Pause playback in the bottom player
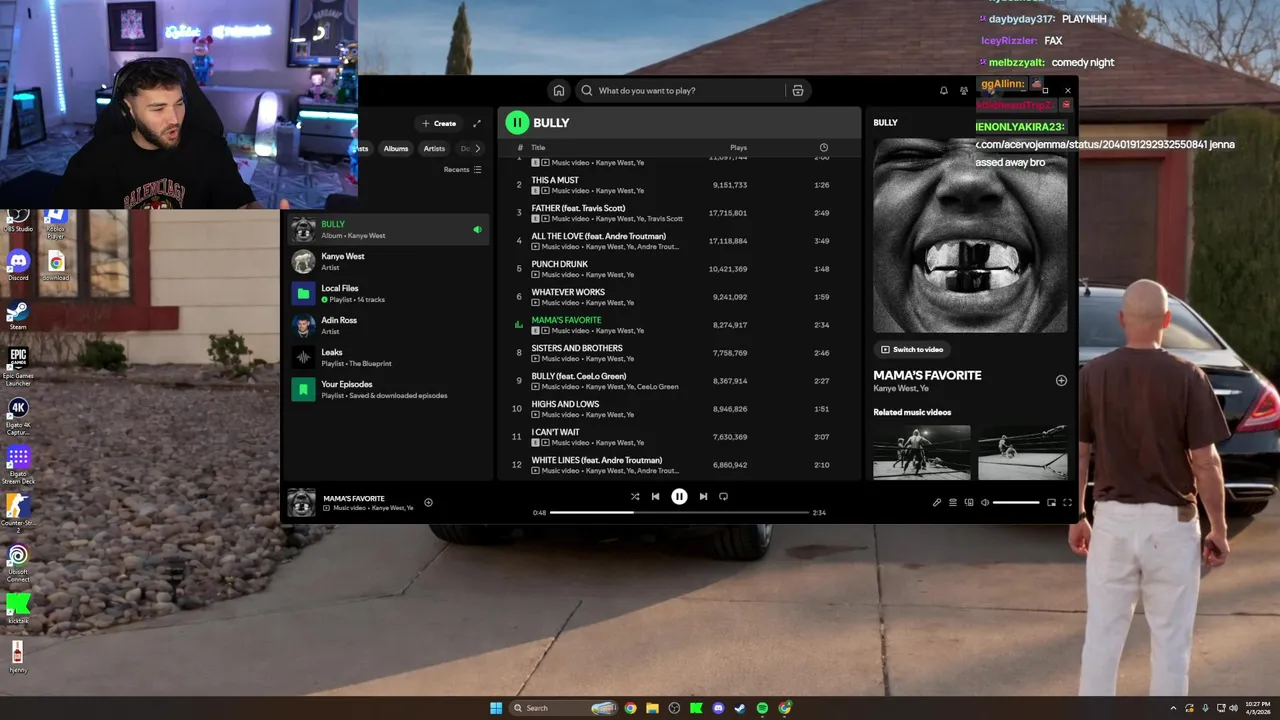 pos(679,496)
